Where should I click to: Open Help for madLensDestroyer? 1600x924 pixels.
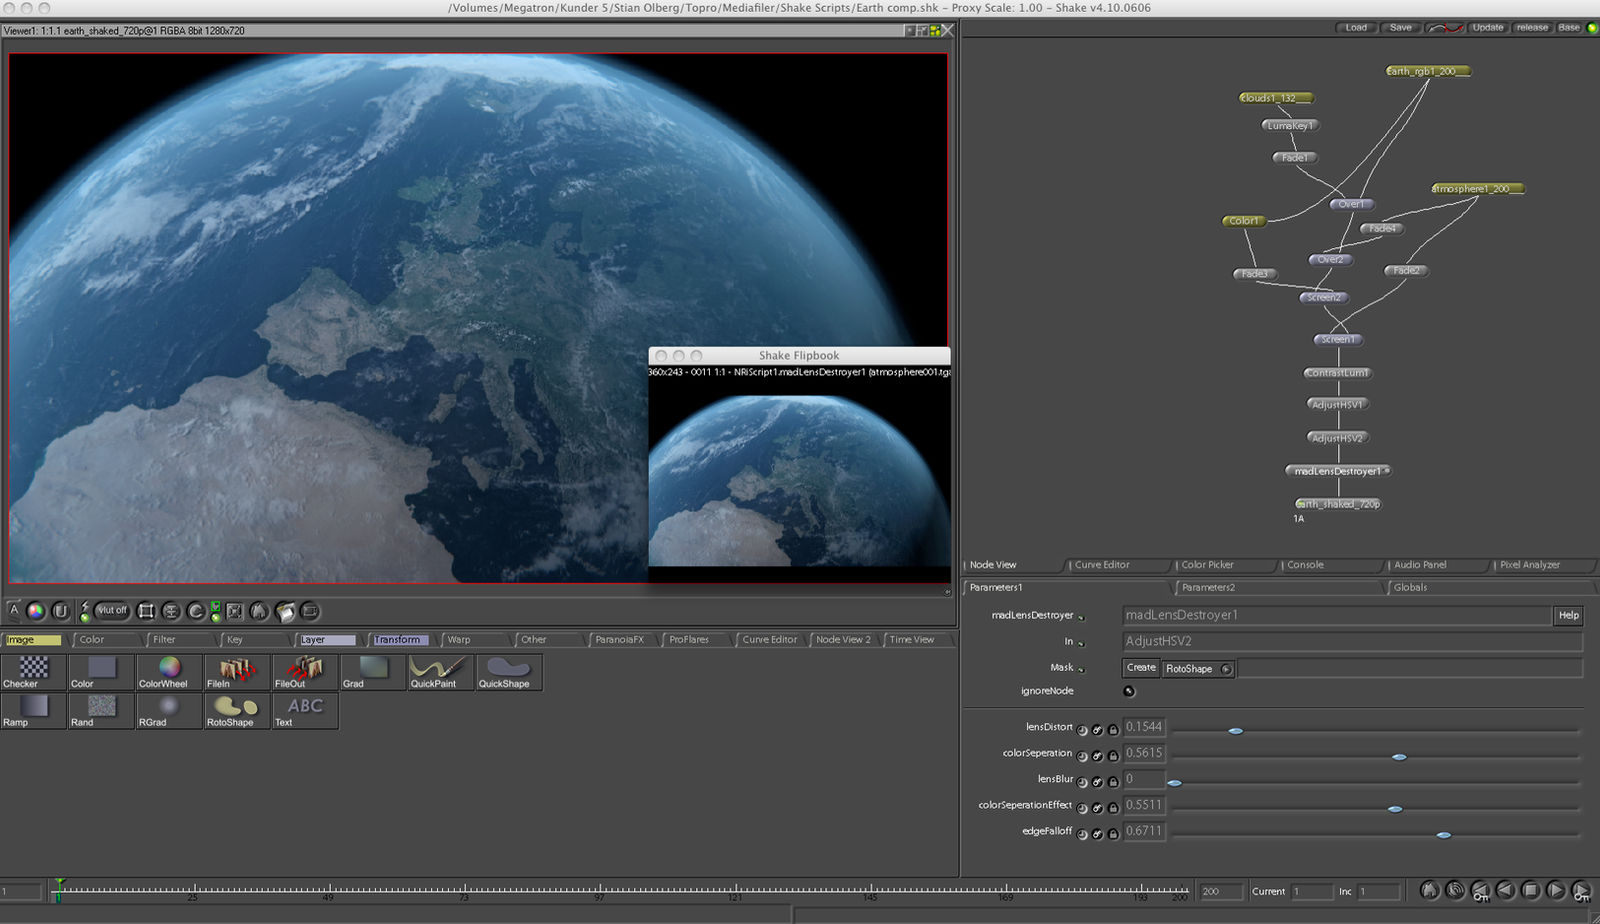pyautogui.click(x=1568, y=615)
